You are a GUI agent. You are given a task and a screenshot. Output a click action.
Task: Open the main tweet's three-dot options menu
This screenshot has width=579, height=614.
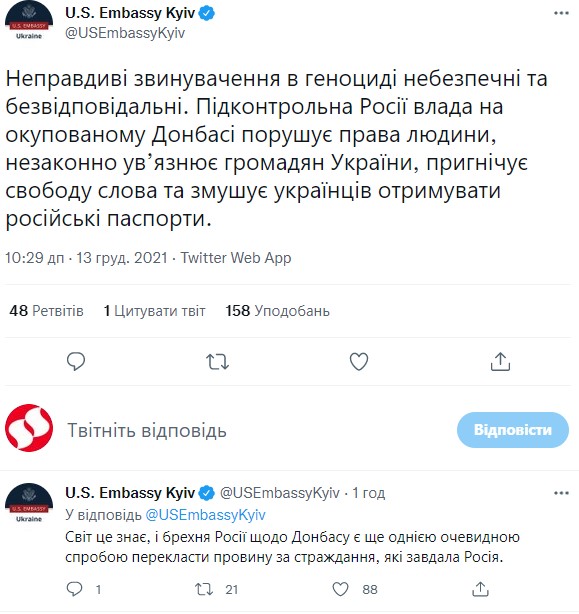(561, 13)
